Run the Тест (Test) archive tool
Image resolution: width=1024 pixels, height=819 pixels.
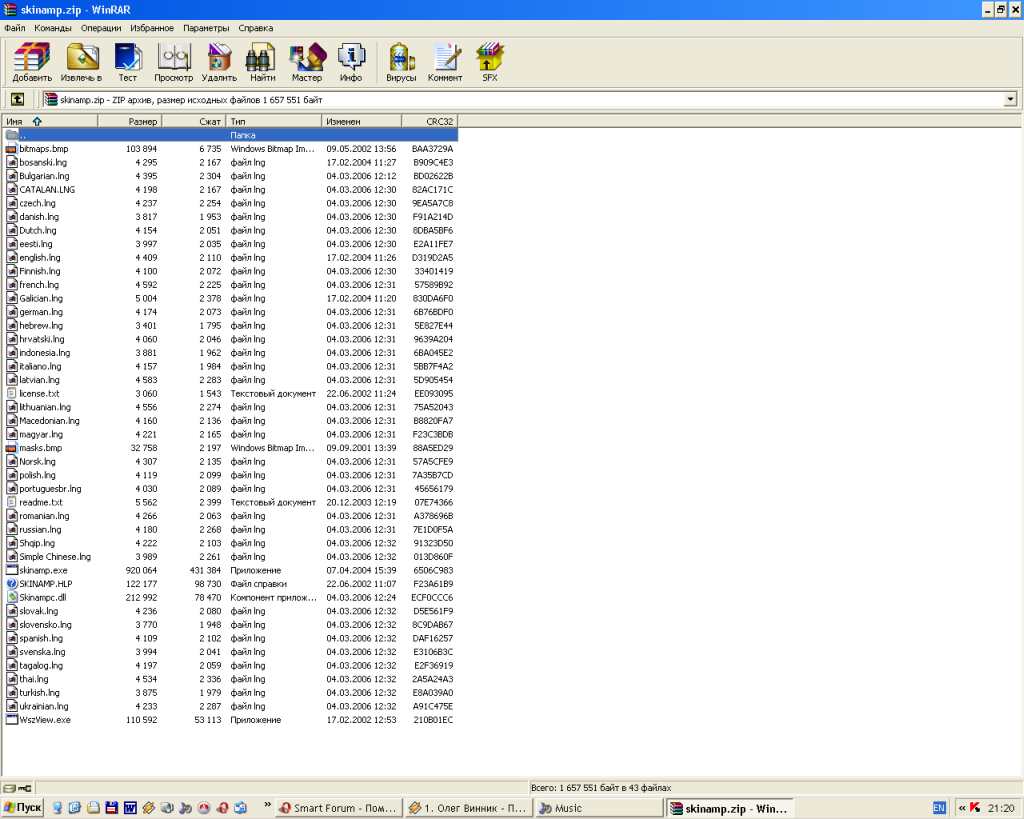pos(128,62)
